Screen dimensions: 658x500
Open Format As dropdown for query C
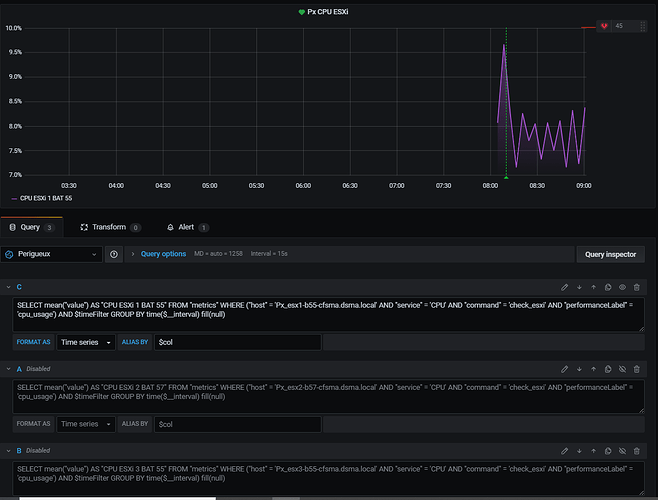pos(86,342)
